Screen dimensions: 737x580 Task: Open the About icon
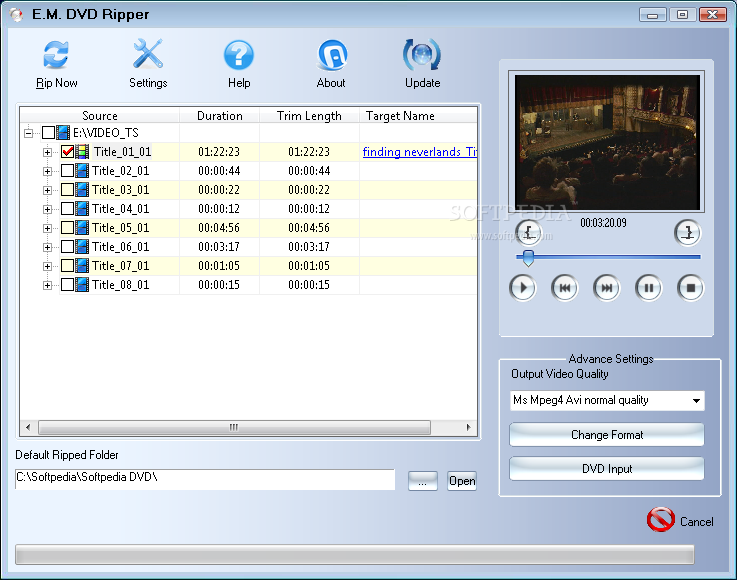332,55
